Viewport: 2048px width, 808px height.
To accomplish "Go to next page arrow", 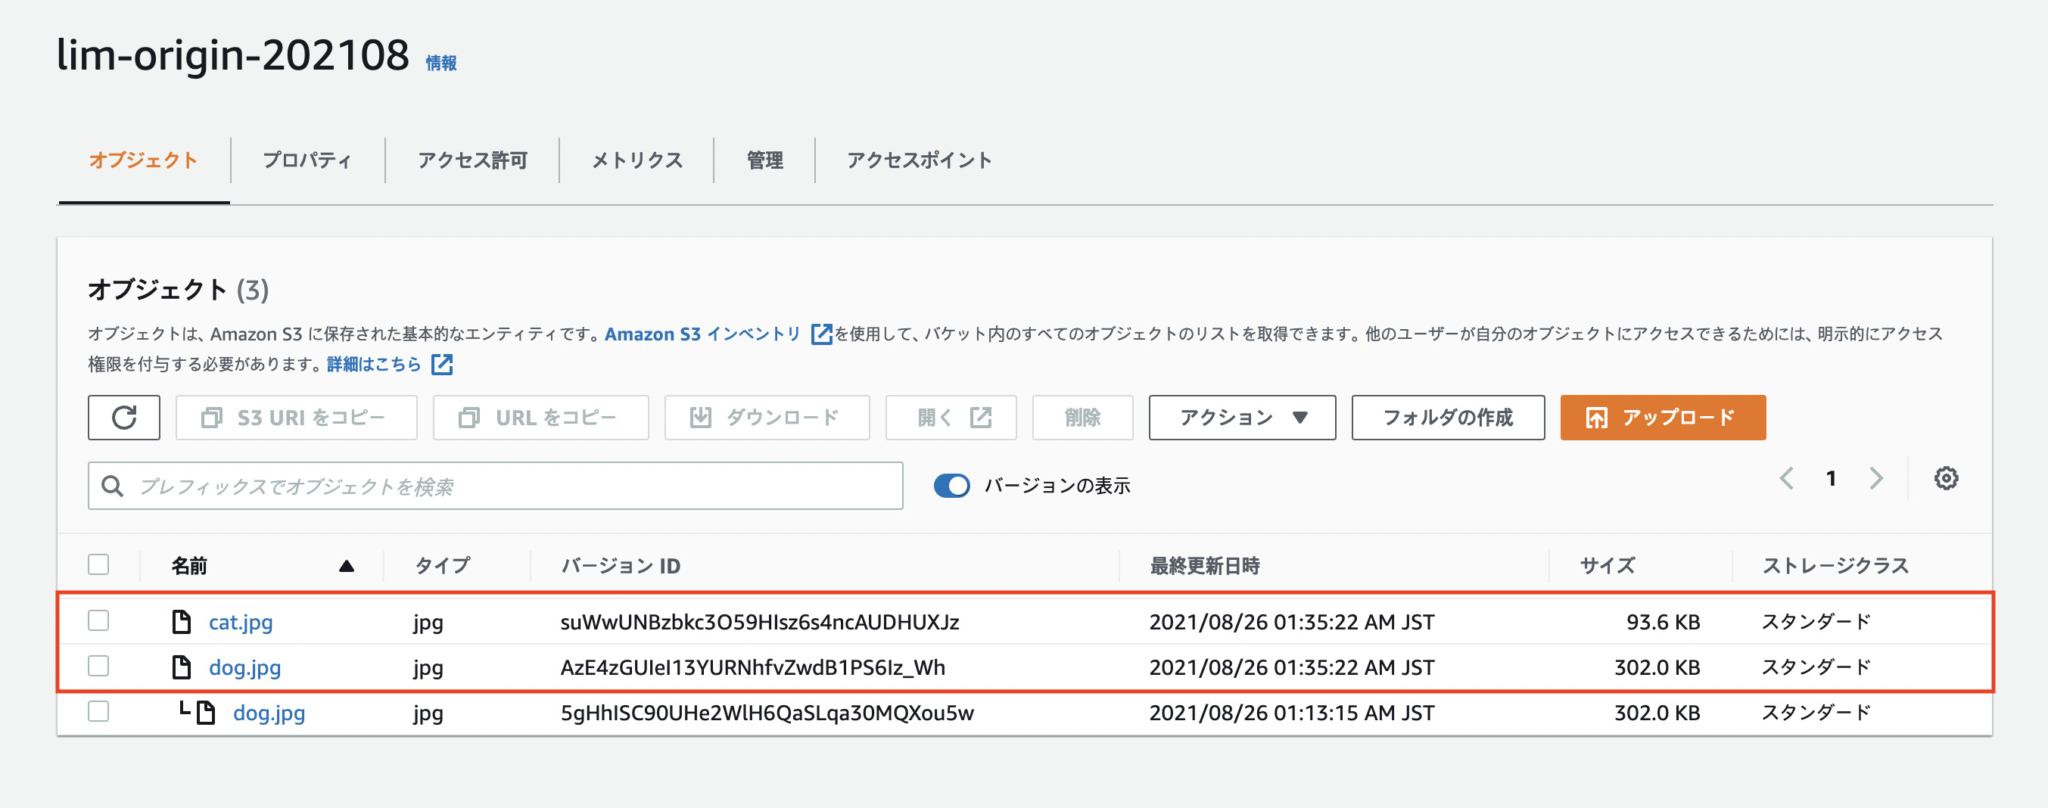I will point(1876,478).
